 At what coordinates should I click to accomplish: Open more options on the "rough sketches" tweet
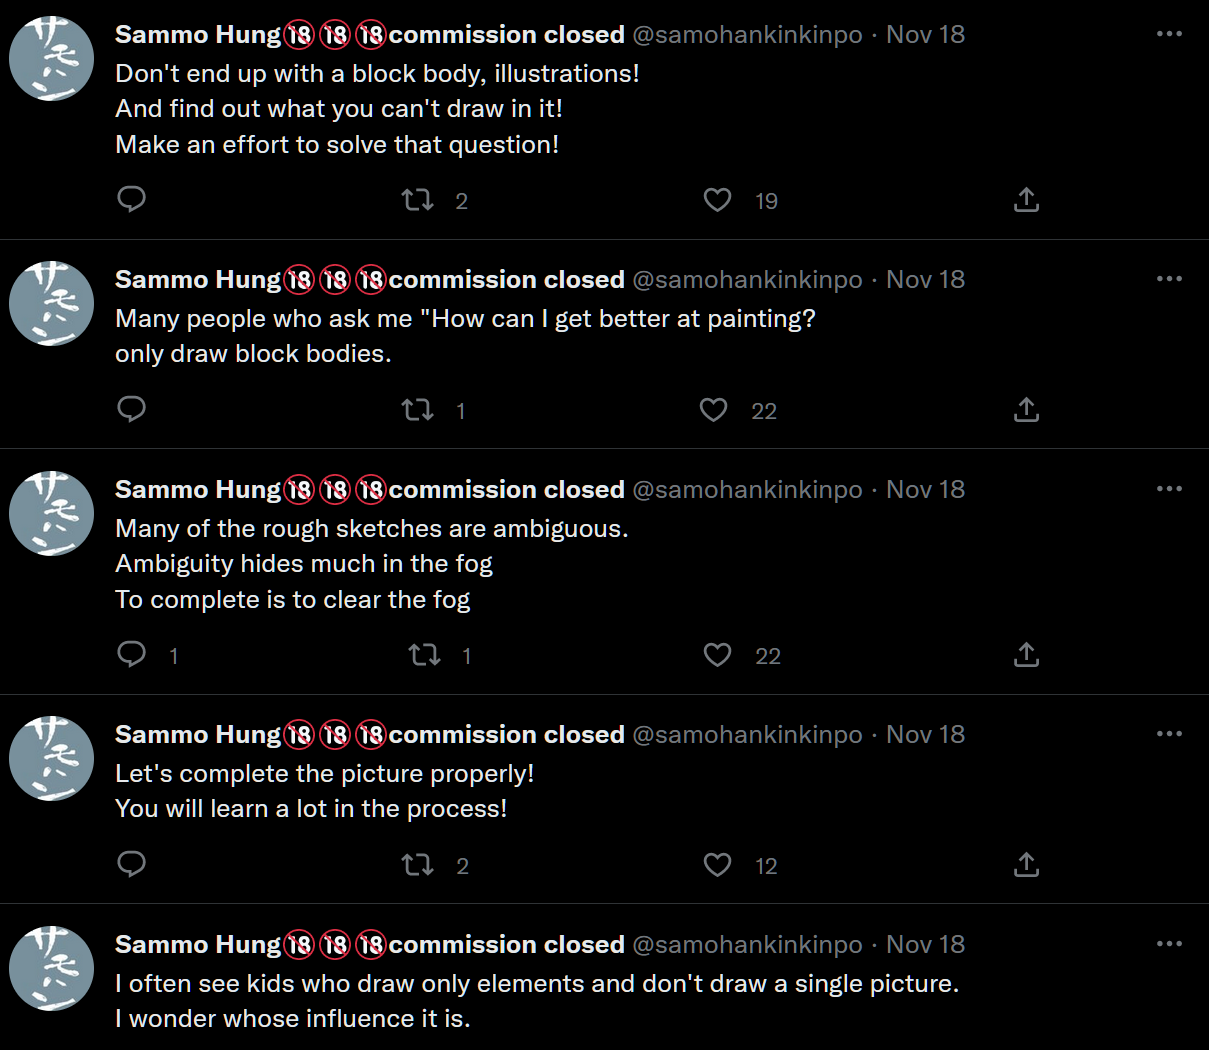[x=1169, y=489]
